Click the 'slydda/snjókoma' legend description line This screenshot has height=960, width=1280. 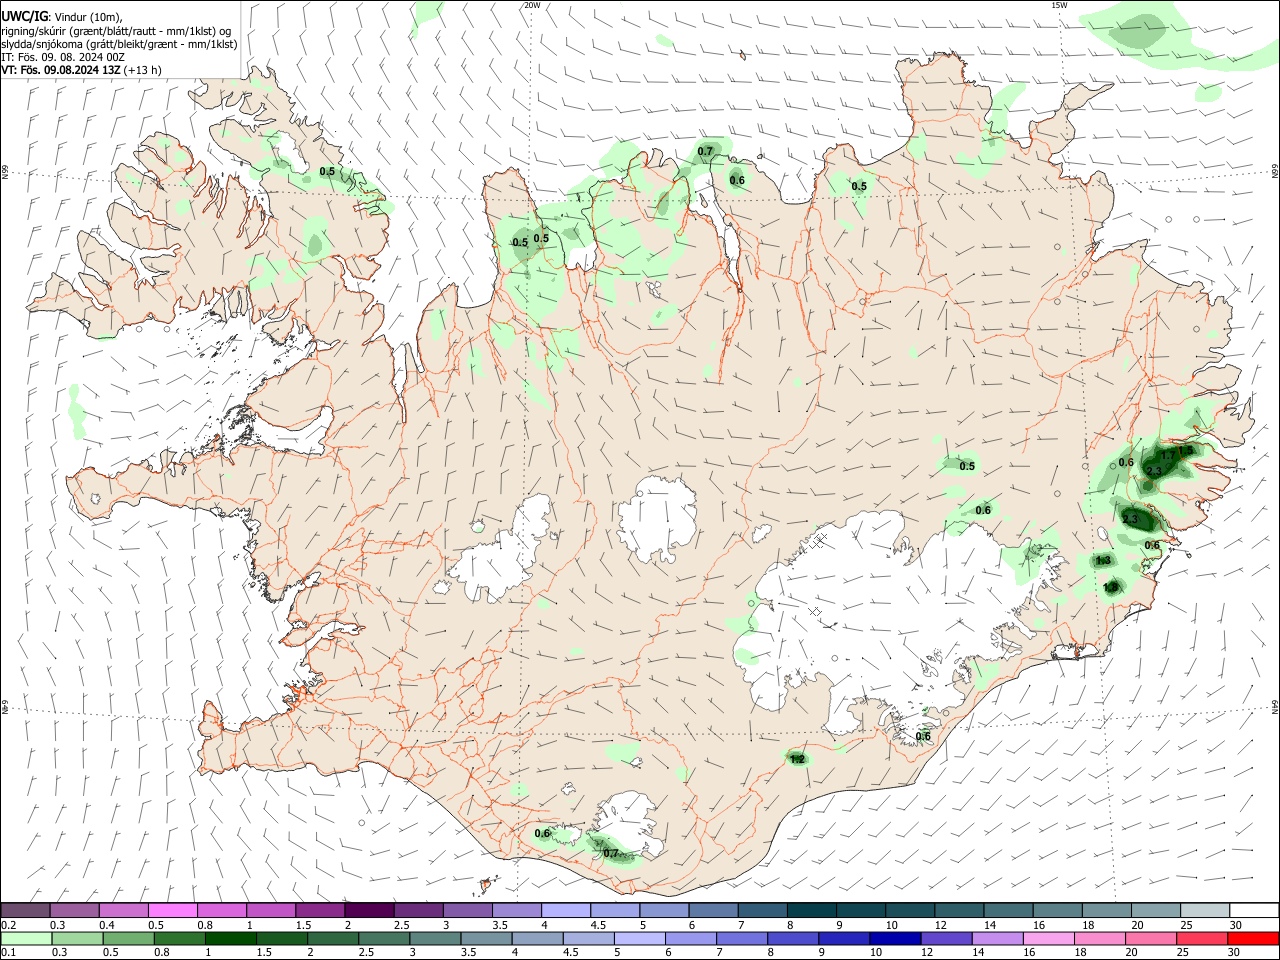[x=119, y=44]
